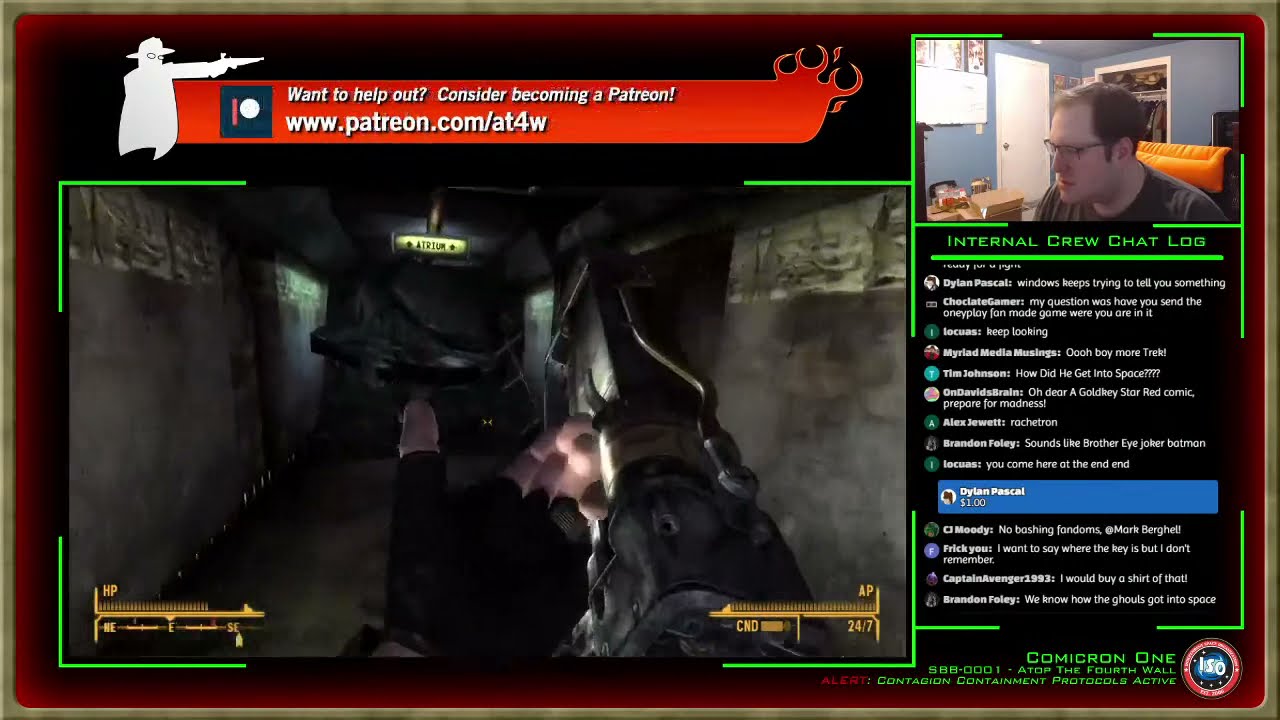Click the message "I would buy a shirt of that!"

1124,579
